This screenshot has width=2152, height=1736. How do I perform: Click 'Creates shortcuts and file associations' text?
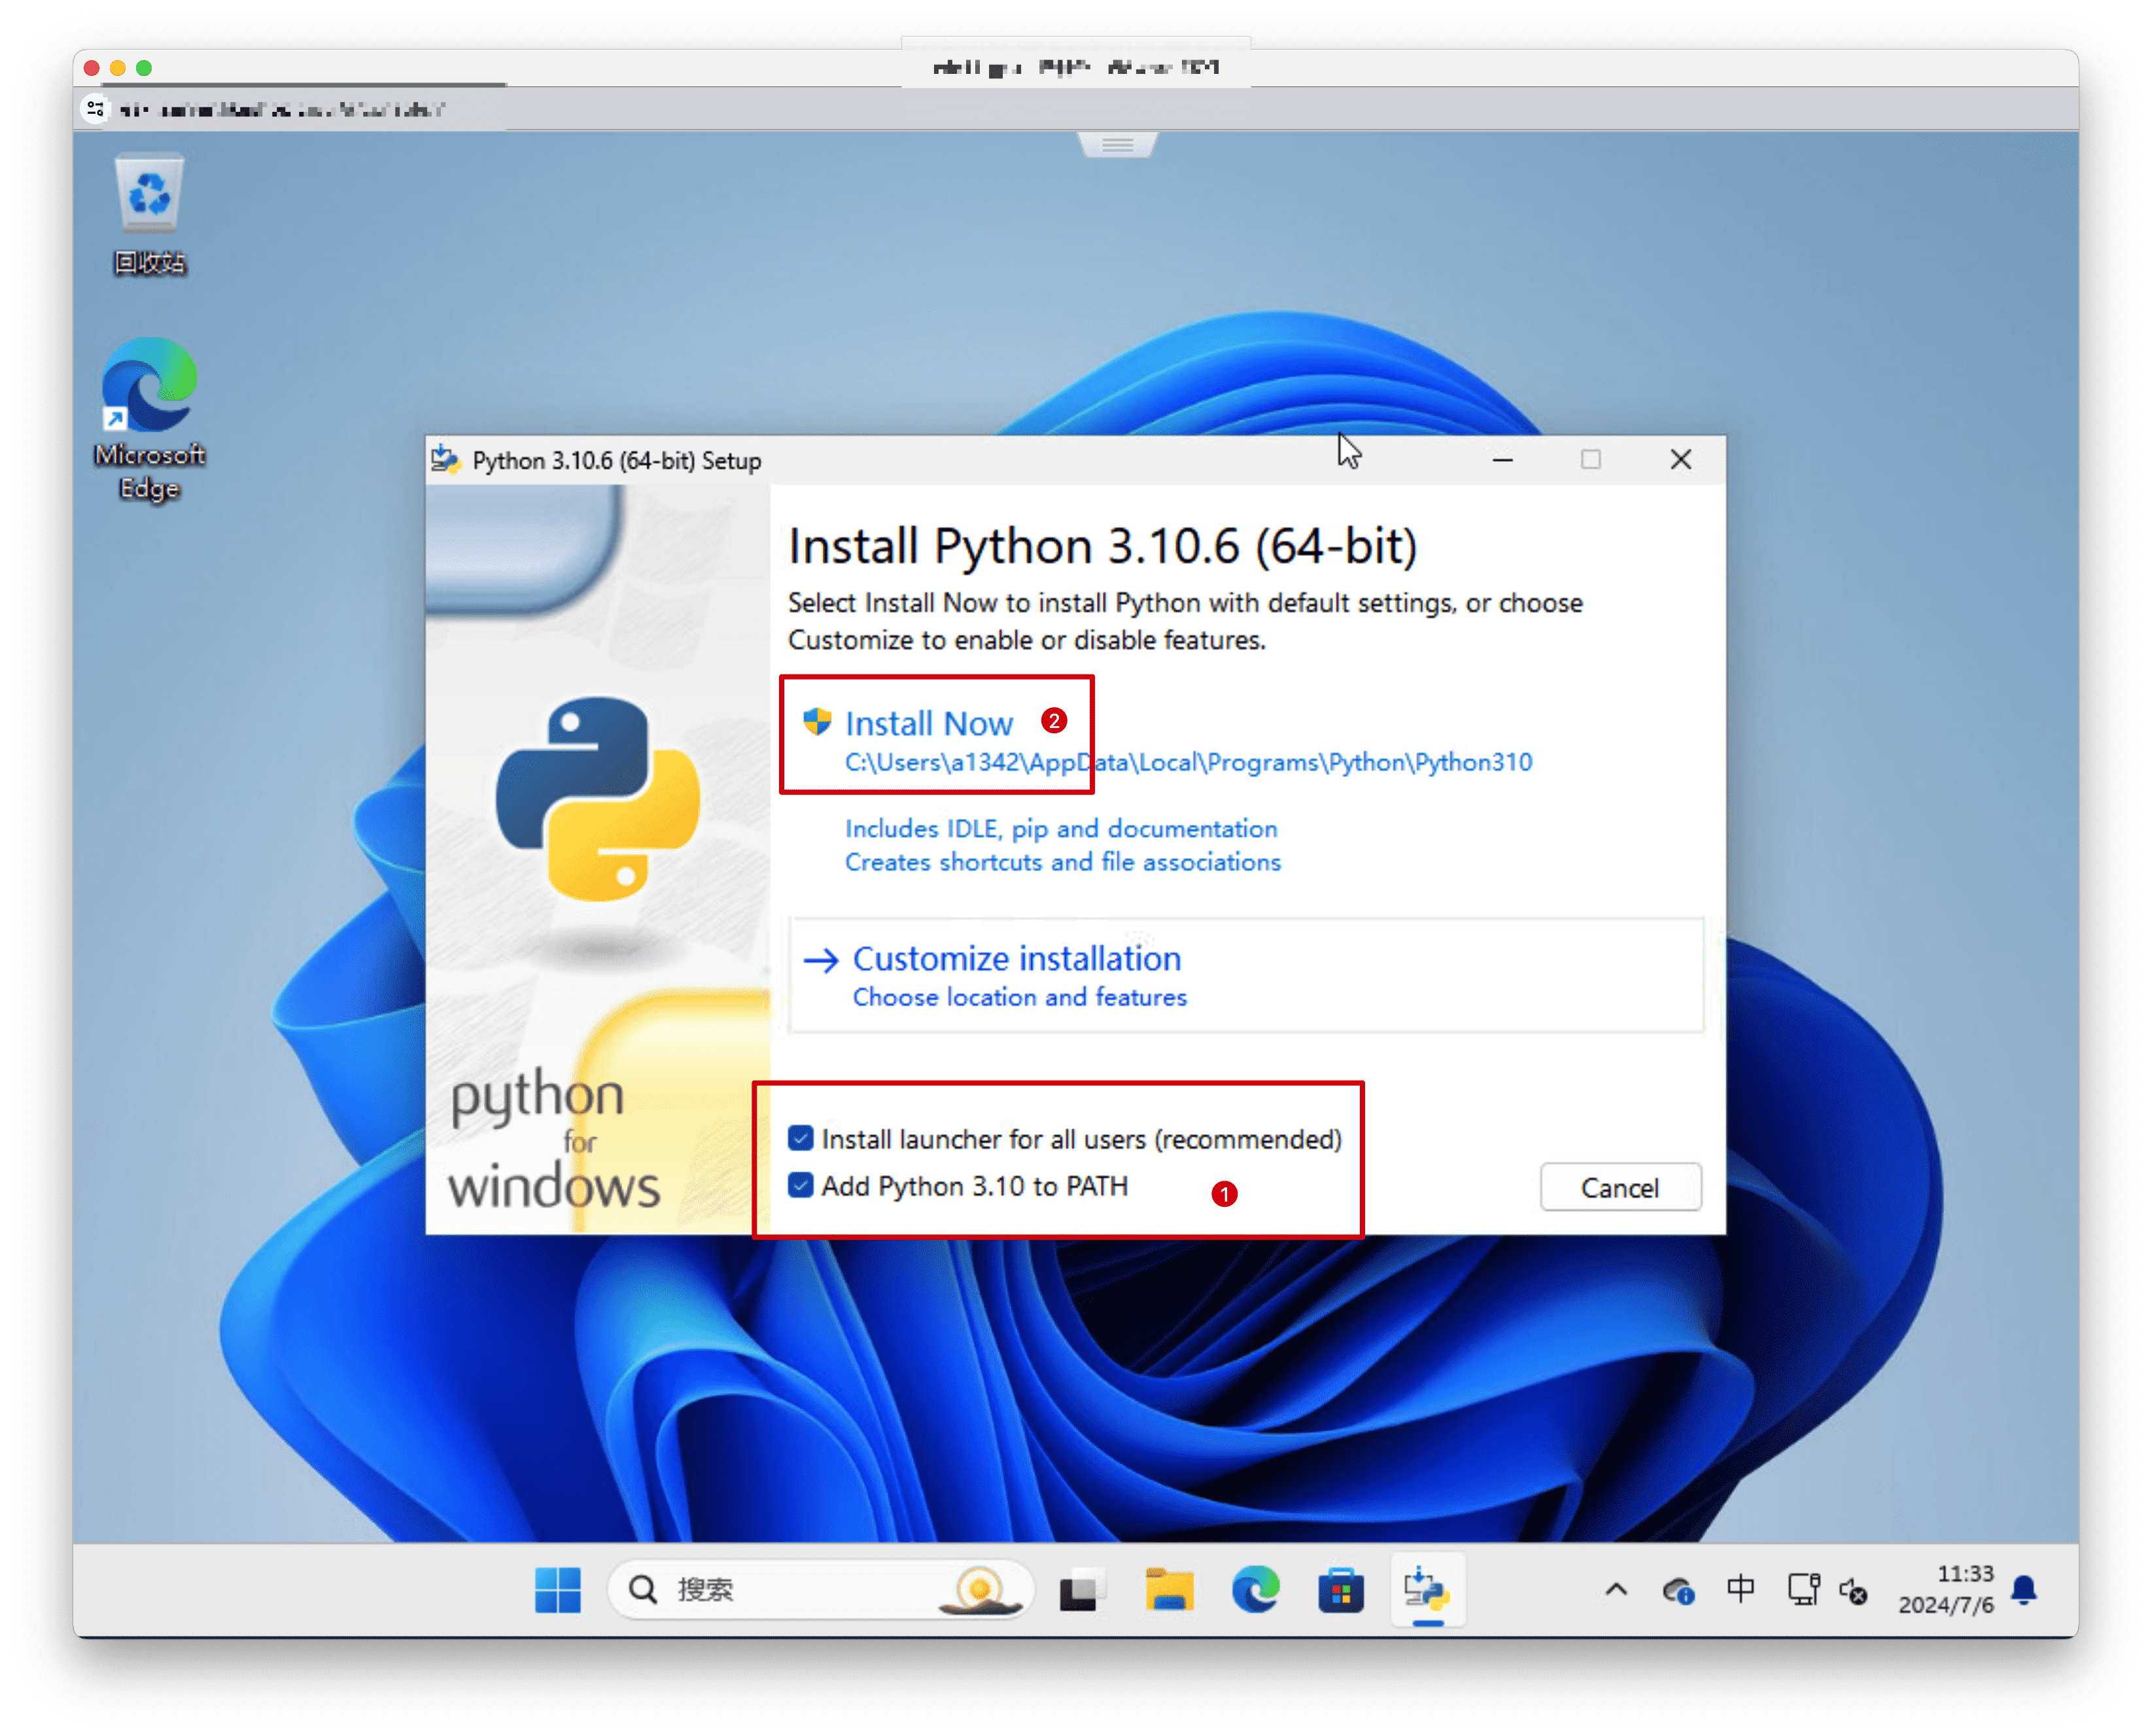tap(1063, 862)
